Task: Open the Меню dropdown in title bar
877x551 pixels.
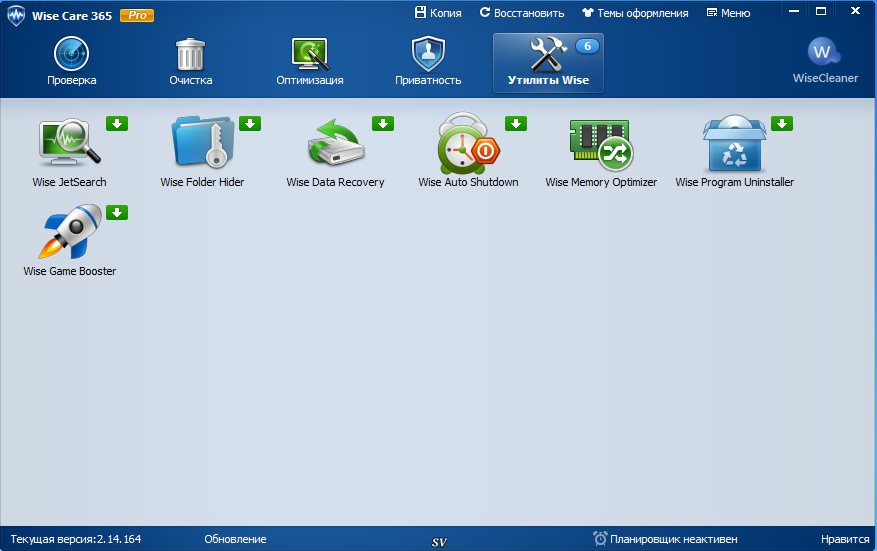Action: pyautogui.click(x=728, y=13)
